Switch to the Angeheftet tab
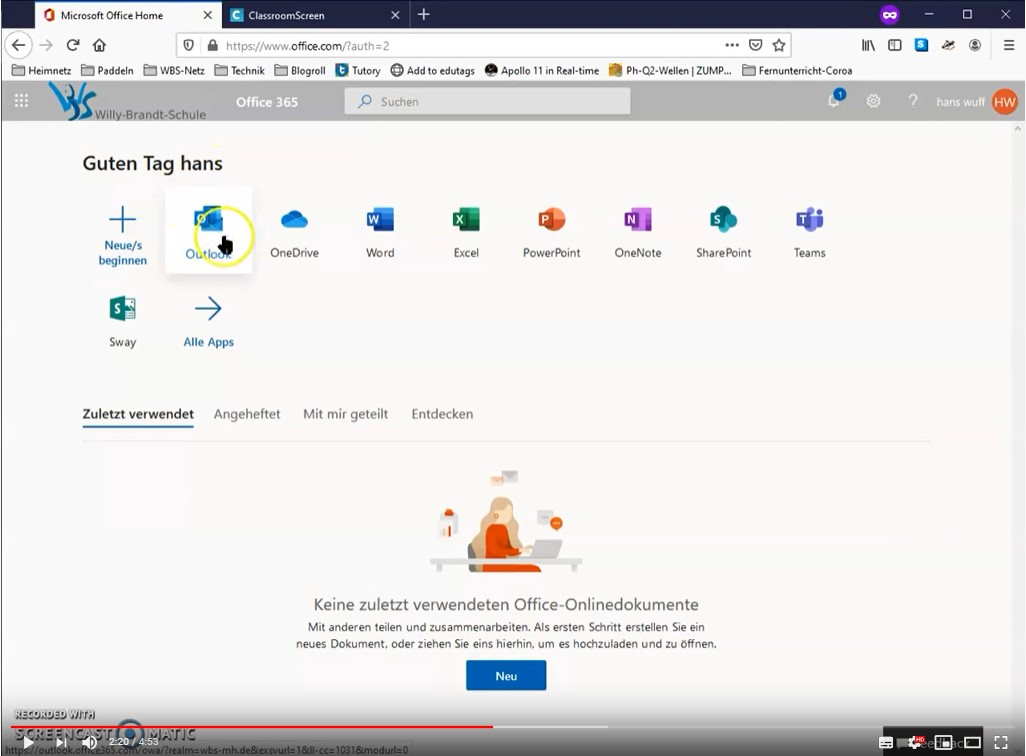The width and height of the screenshot is (1026, 756). (247, 414)
